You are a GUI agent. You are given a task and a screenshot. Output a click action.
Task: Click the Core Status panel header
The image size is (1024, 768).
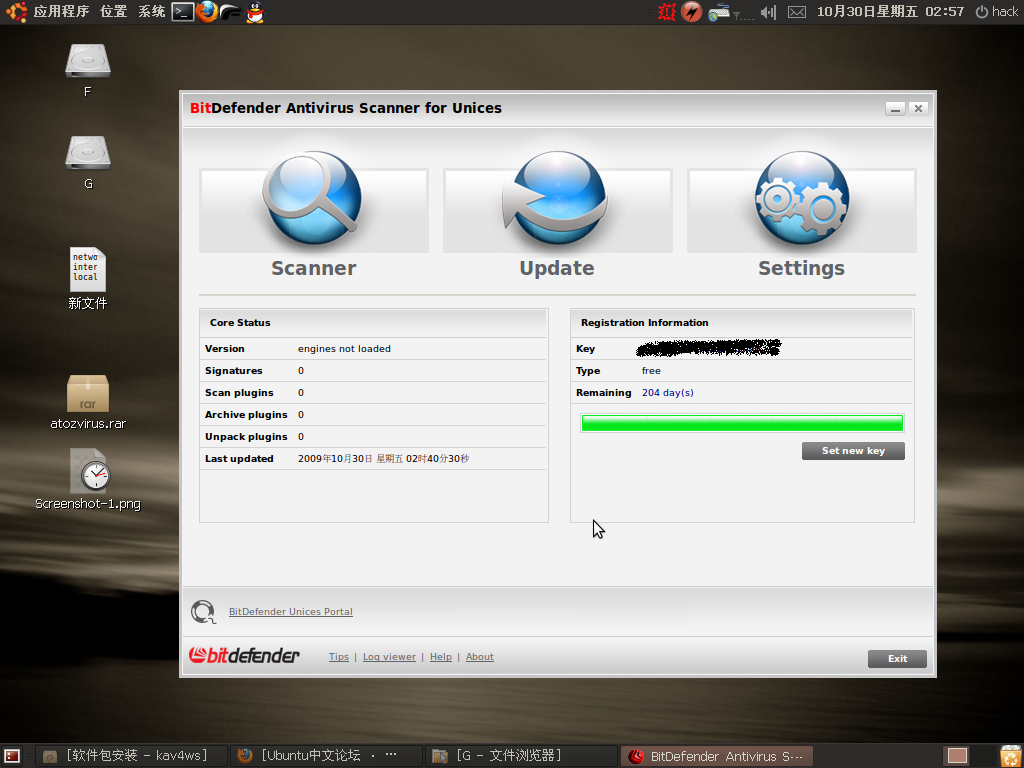pos(373,323)
